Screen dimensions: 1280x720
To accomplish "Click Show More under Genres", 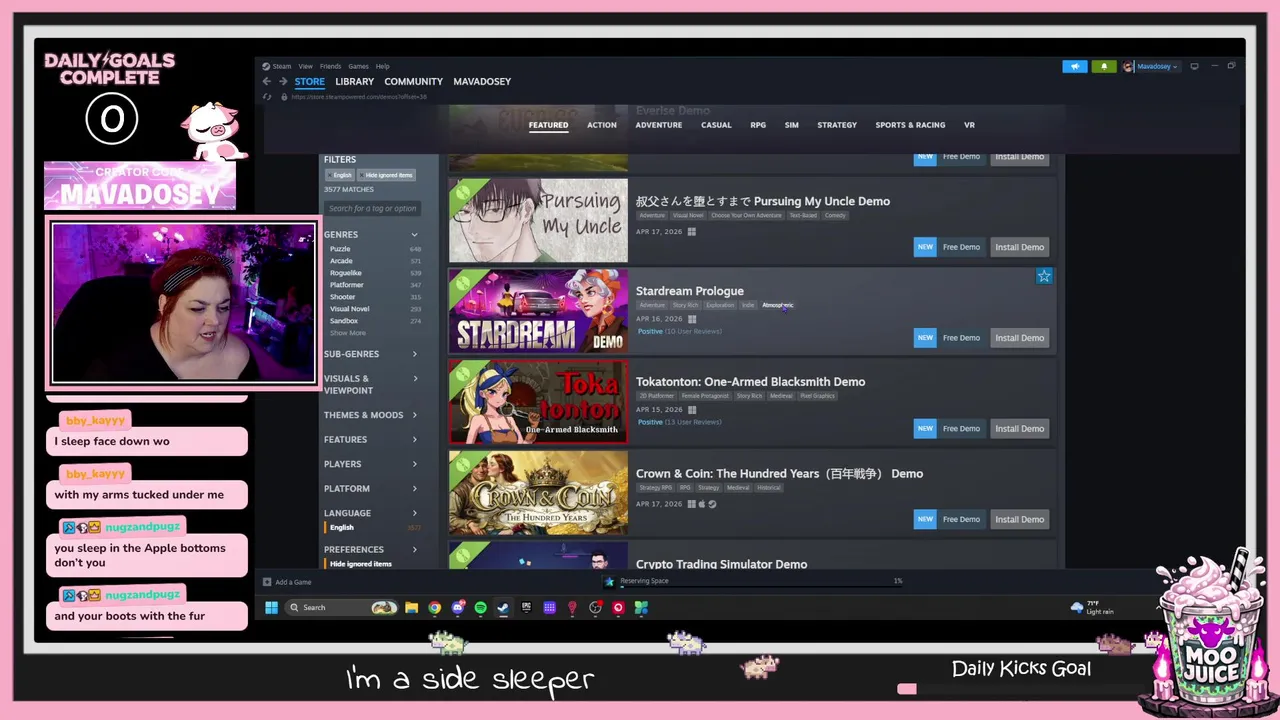I will [348, 333].
